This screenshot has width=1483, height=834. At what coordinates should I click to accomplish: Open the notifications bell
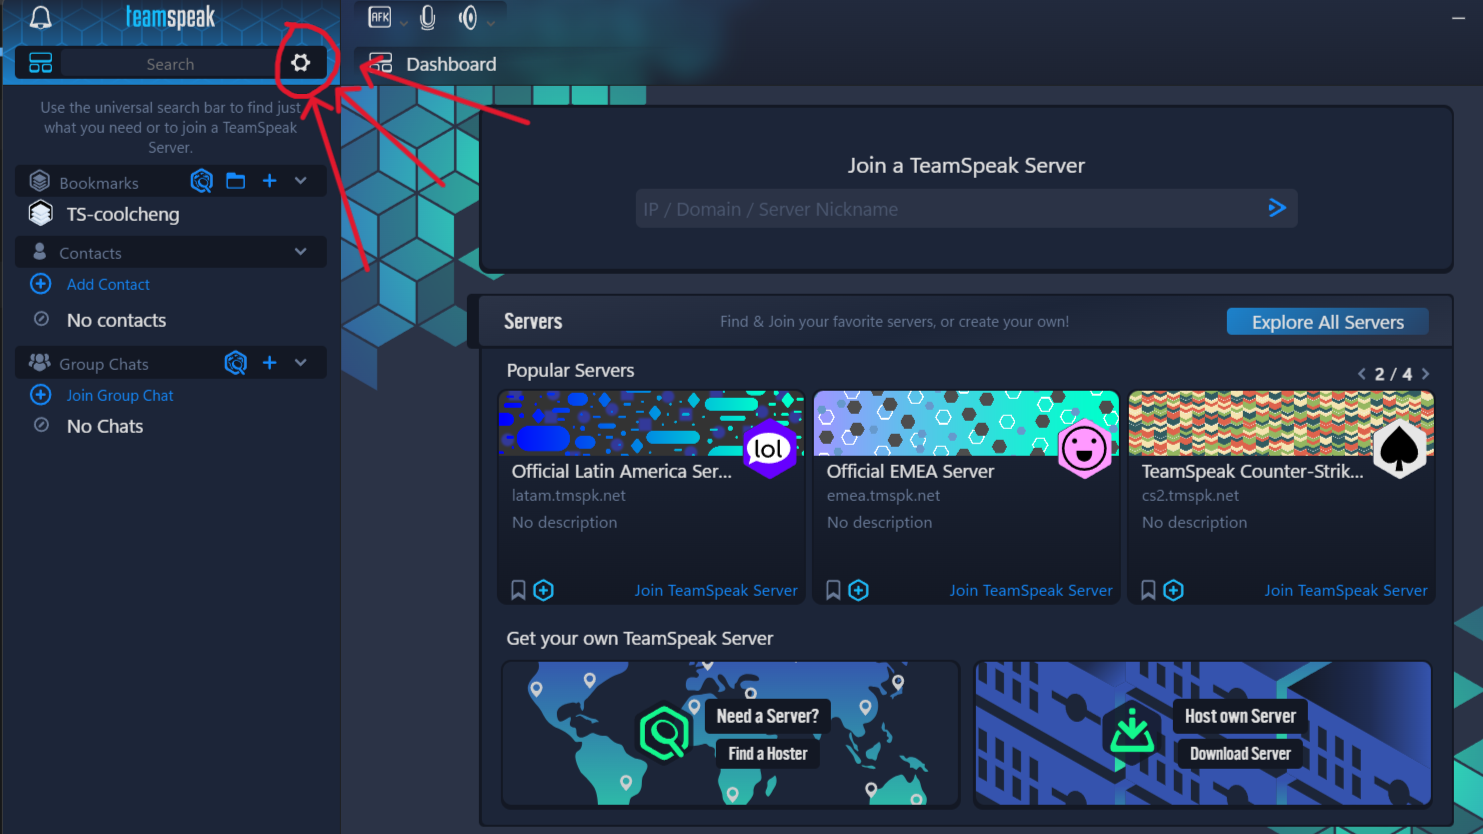coord(40,17)
